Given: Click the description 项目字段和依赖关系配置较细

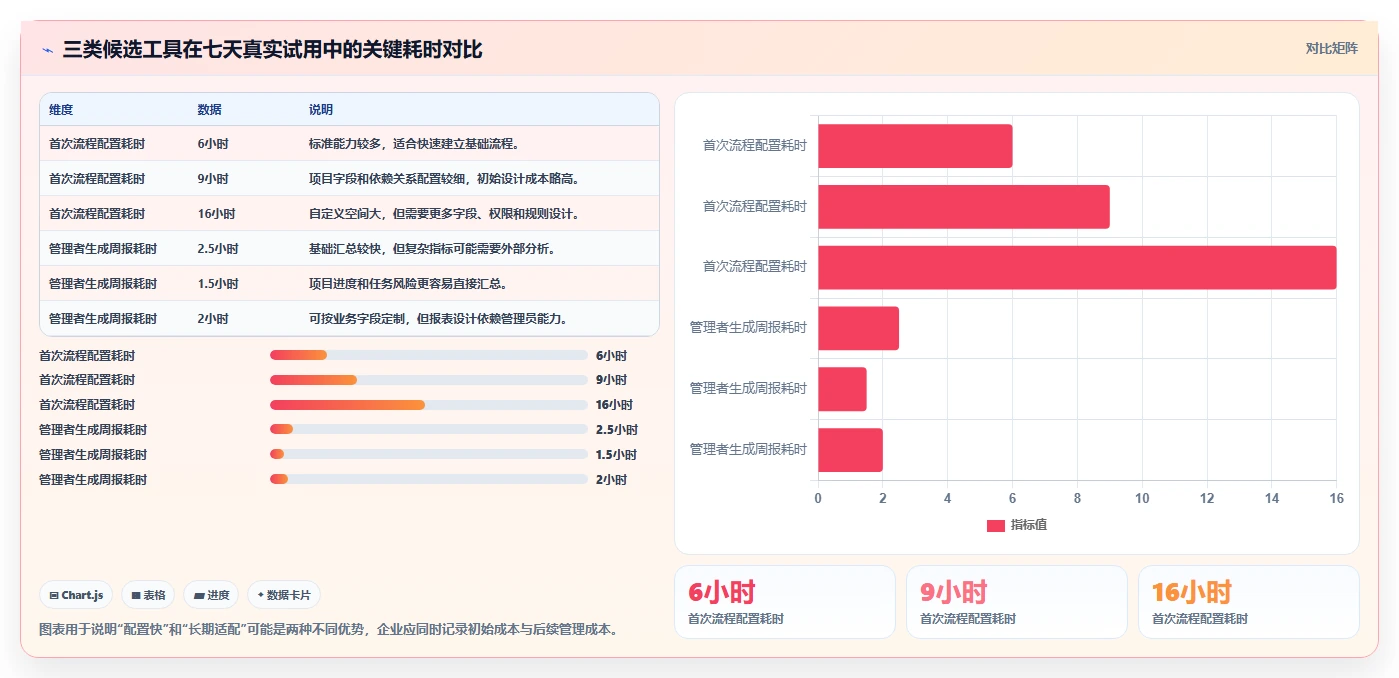Looking at the screenshot, I should pos(445,179).
